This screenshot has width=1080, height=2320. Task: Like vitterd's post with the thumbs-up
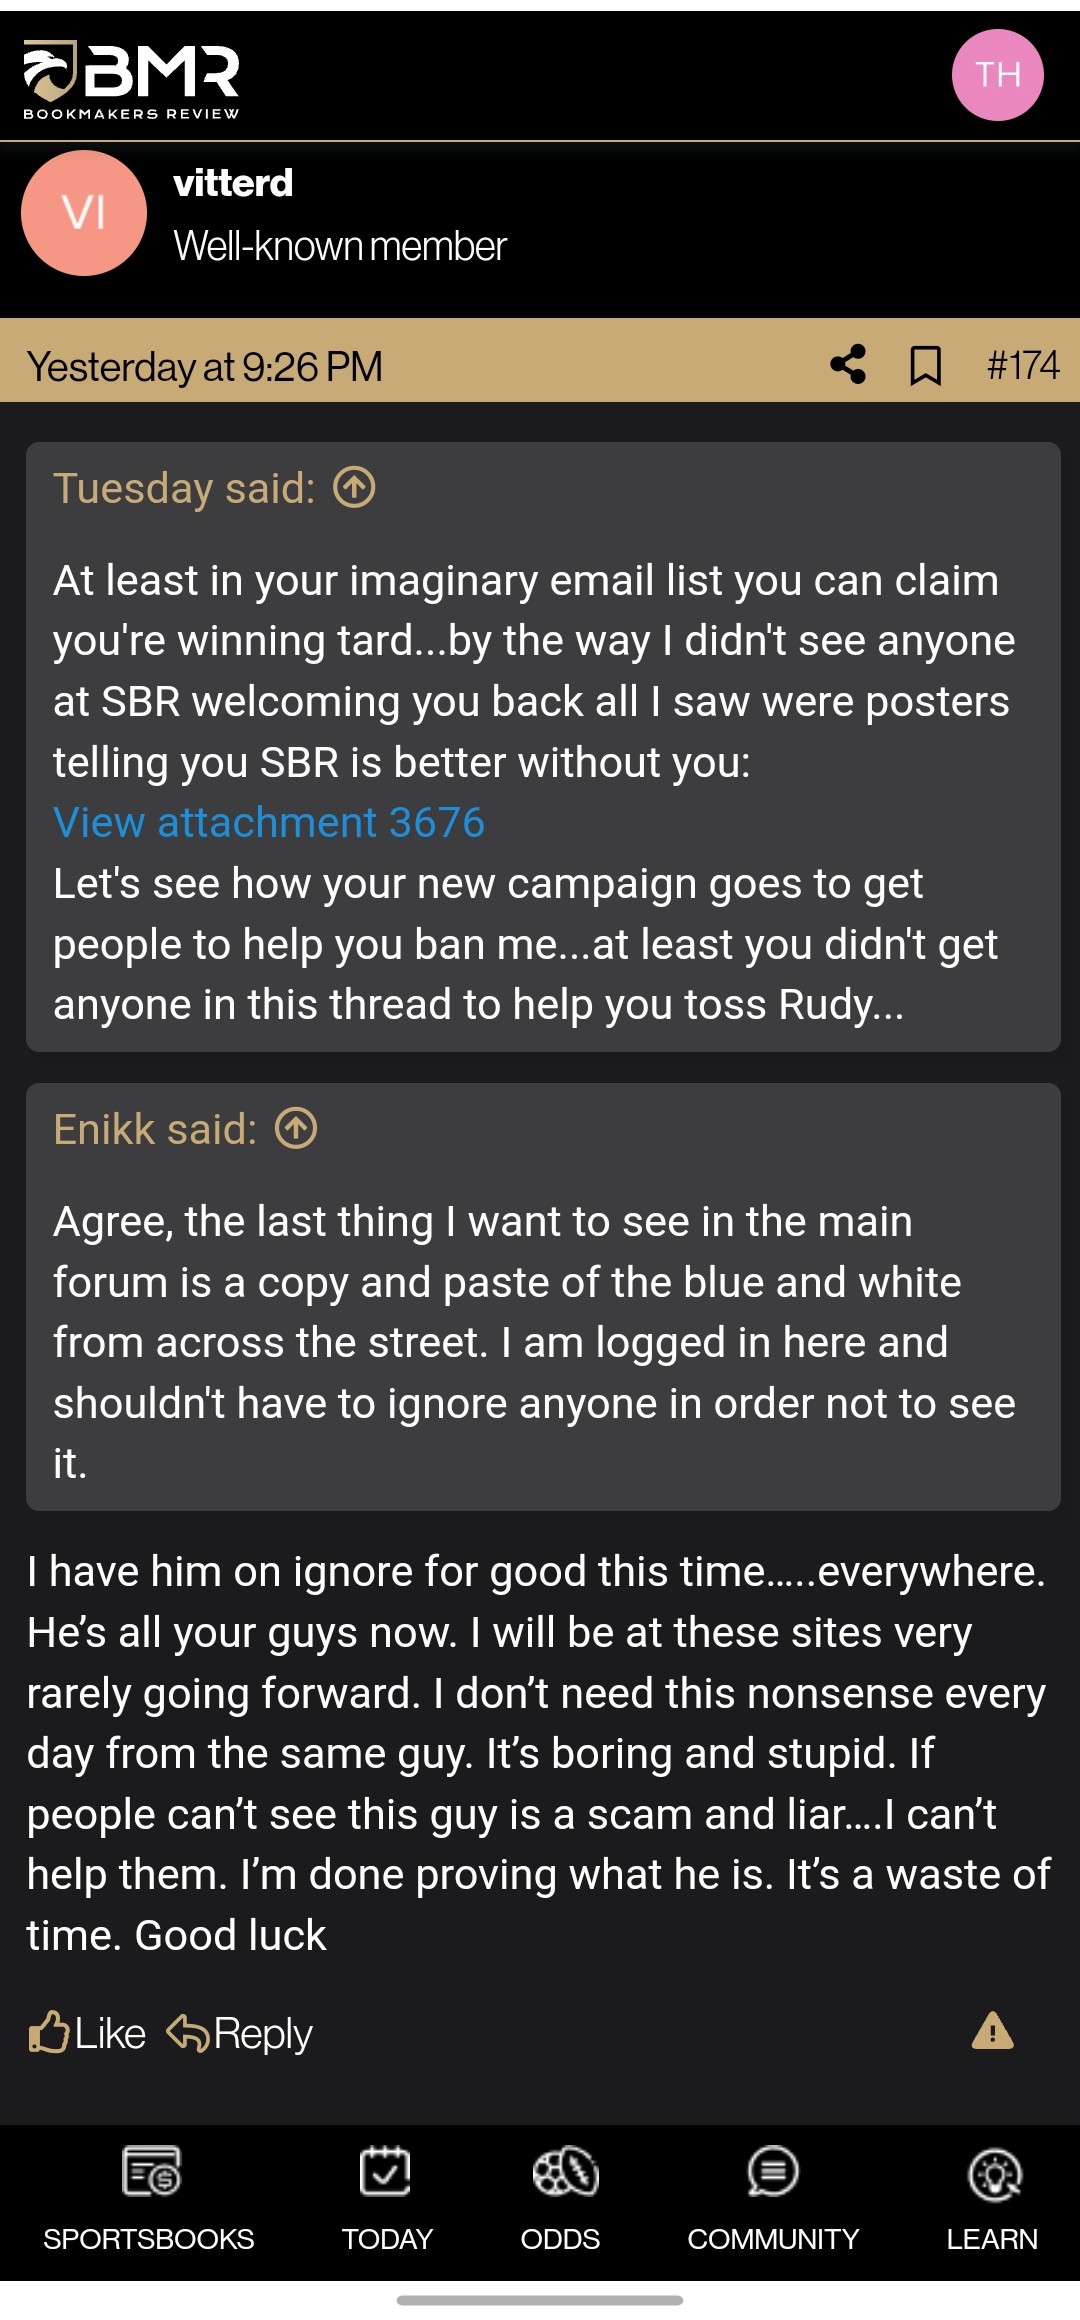tap(88, 2032)
